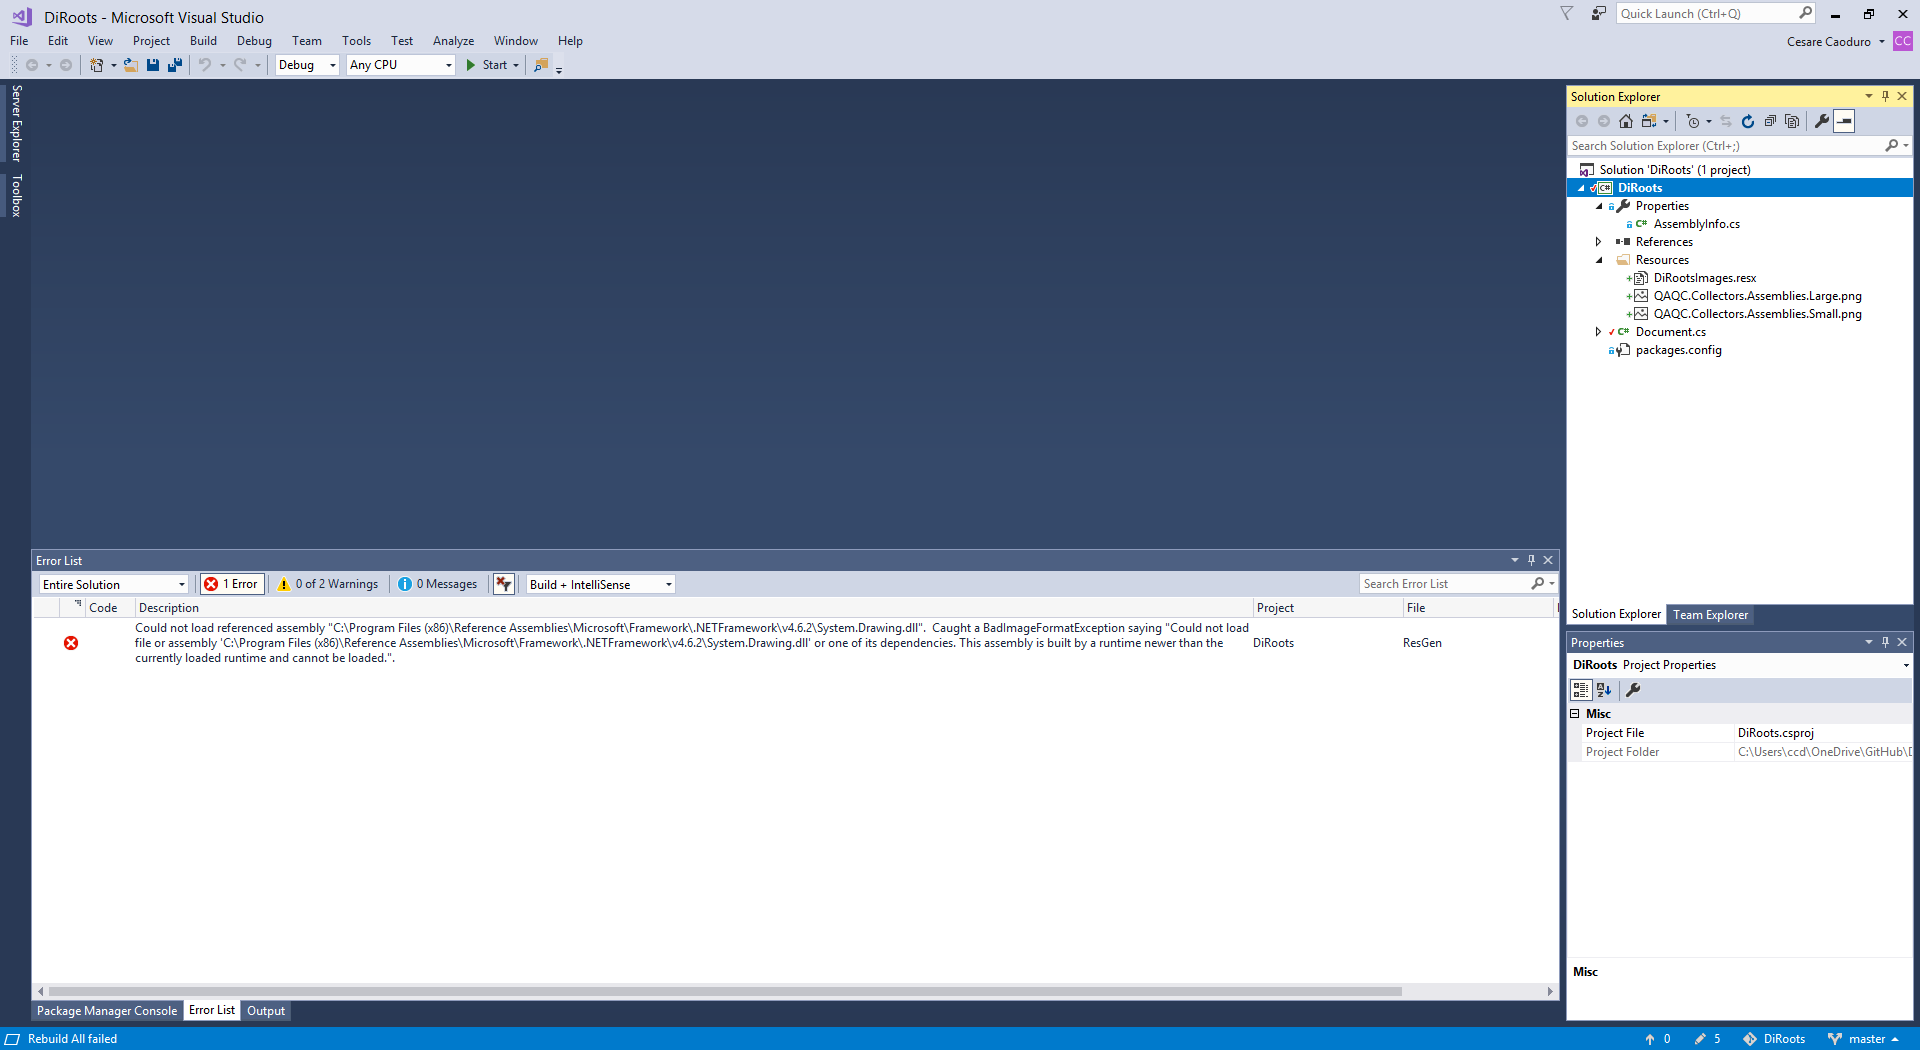The width and height of the screenshot is (1920, 1050).
Task: Toggle the 1 Error filter
Action: coord(232,584)
